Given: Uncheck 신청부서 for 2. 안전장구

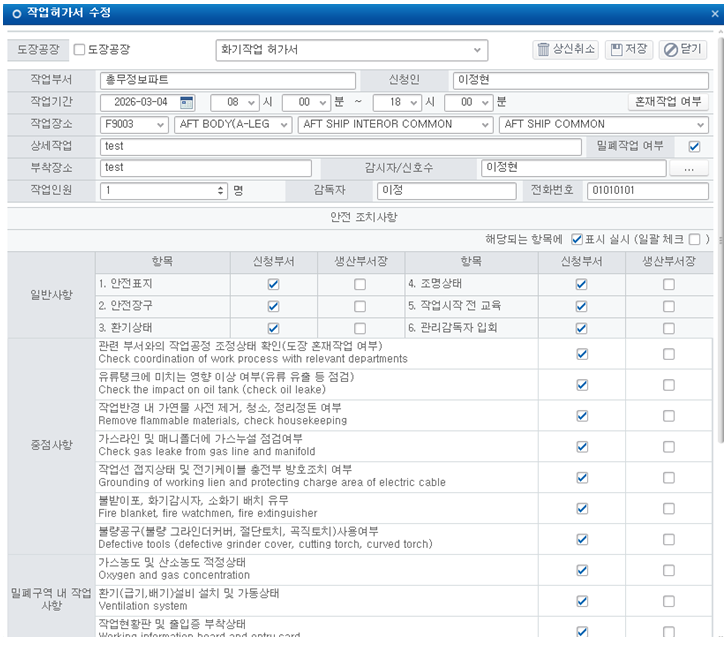Looking at the screenshot, I should [x=273, y=306].
